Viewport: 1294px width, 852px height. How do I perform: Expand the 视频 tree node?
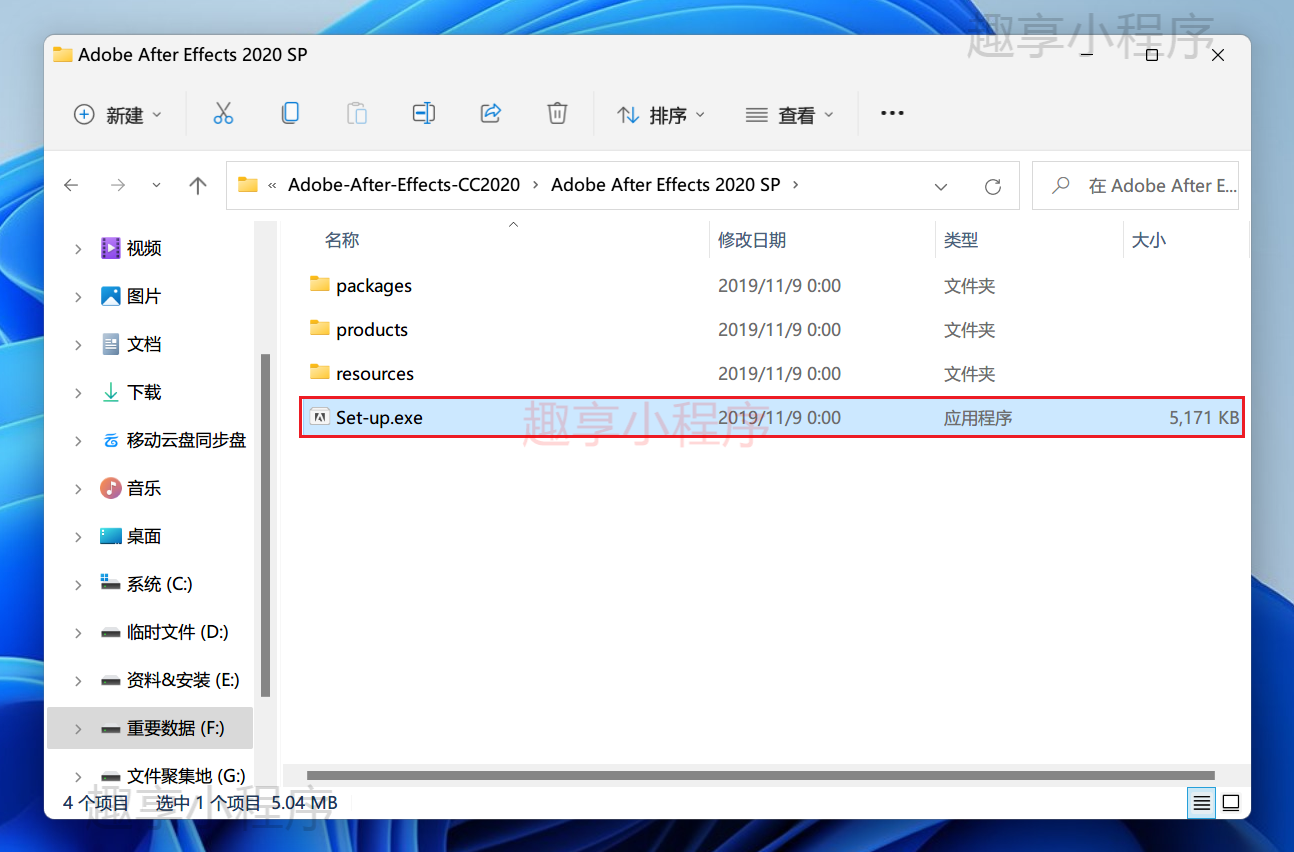[x=78, y=249]
